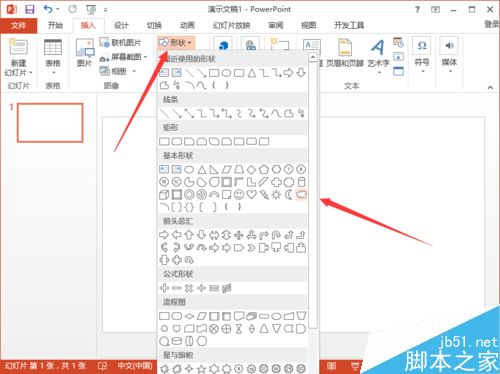This screenshot has height=374, width=500.
Task: Switch to the 开始 (Home) tab
Action: (55, 25)
